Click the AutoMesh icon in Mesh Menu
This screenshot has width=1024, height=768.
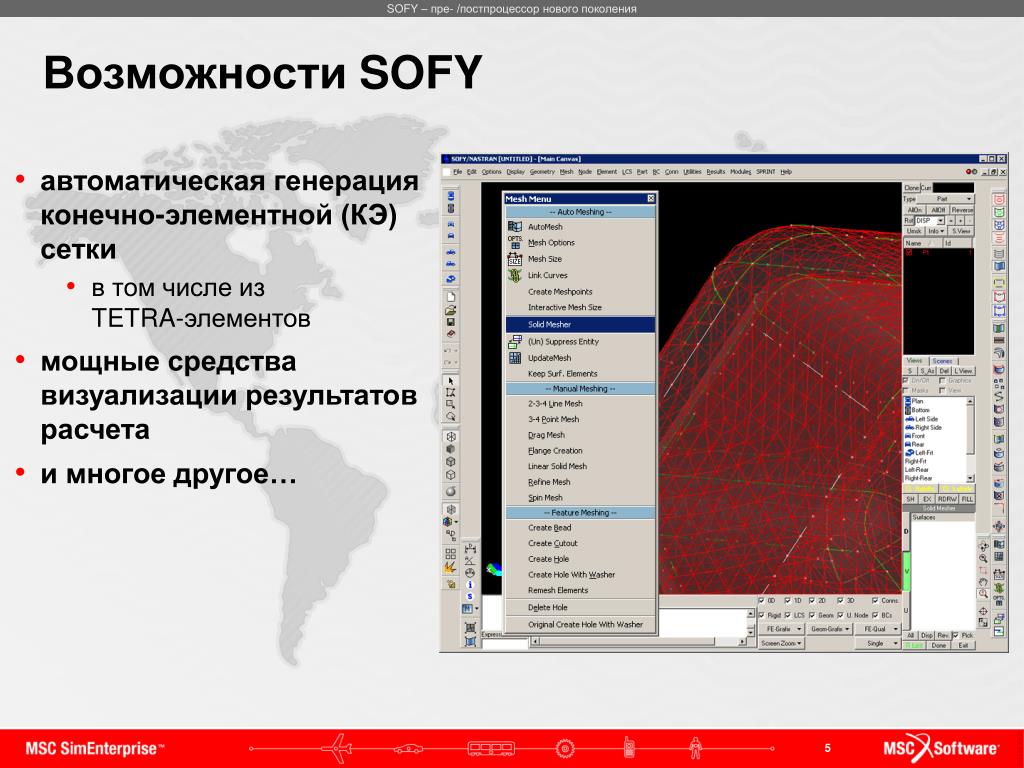(x=515, y=226)
